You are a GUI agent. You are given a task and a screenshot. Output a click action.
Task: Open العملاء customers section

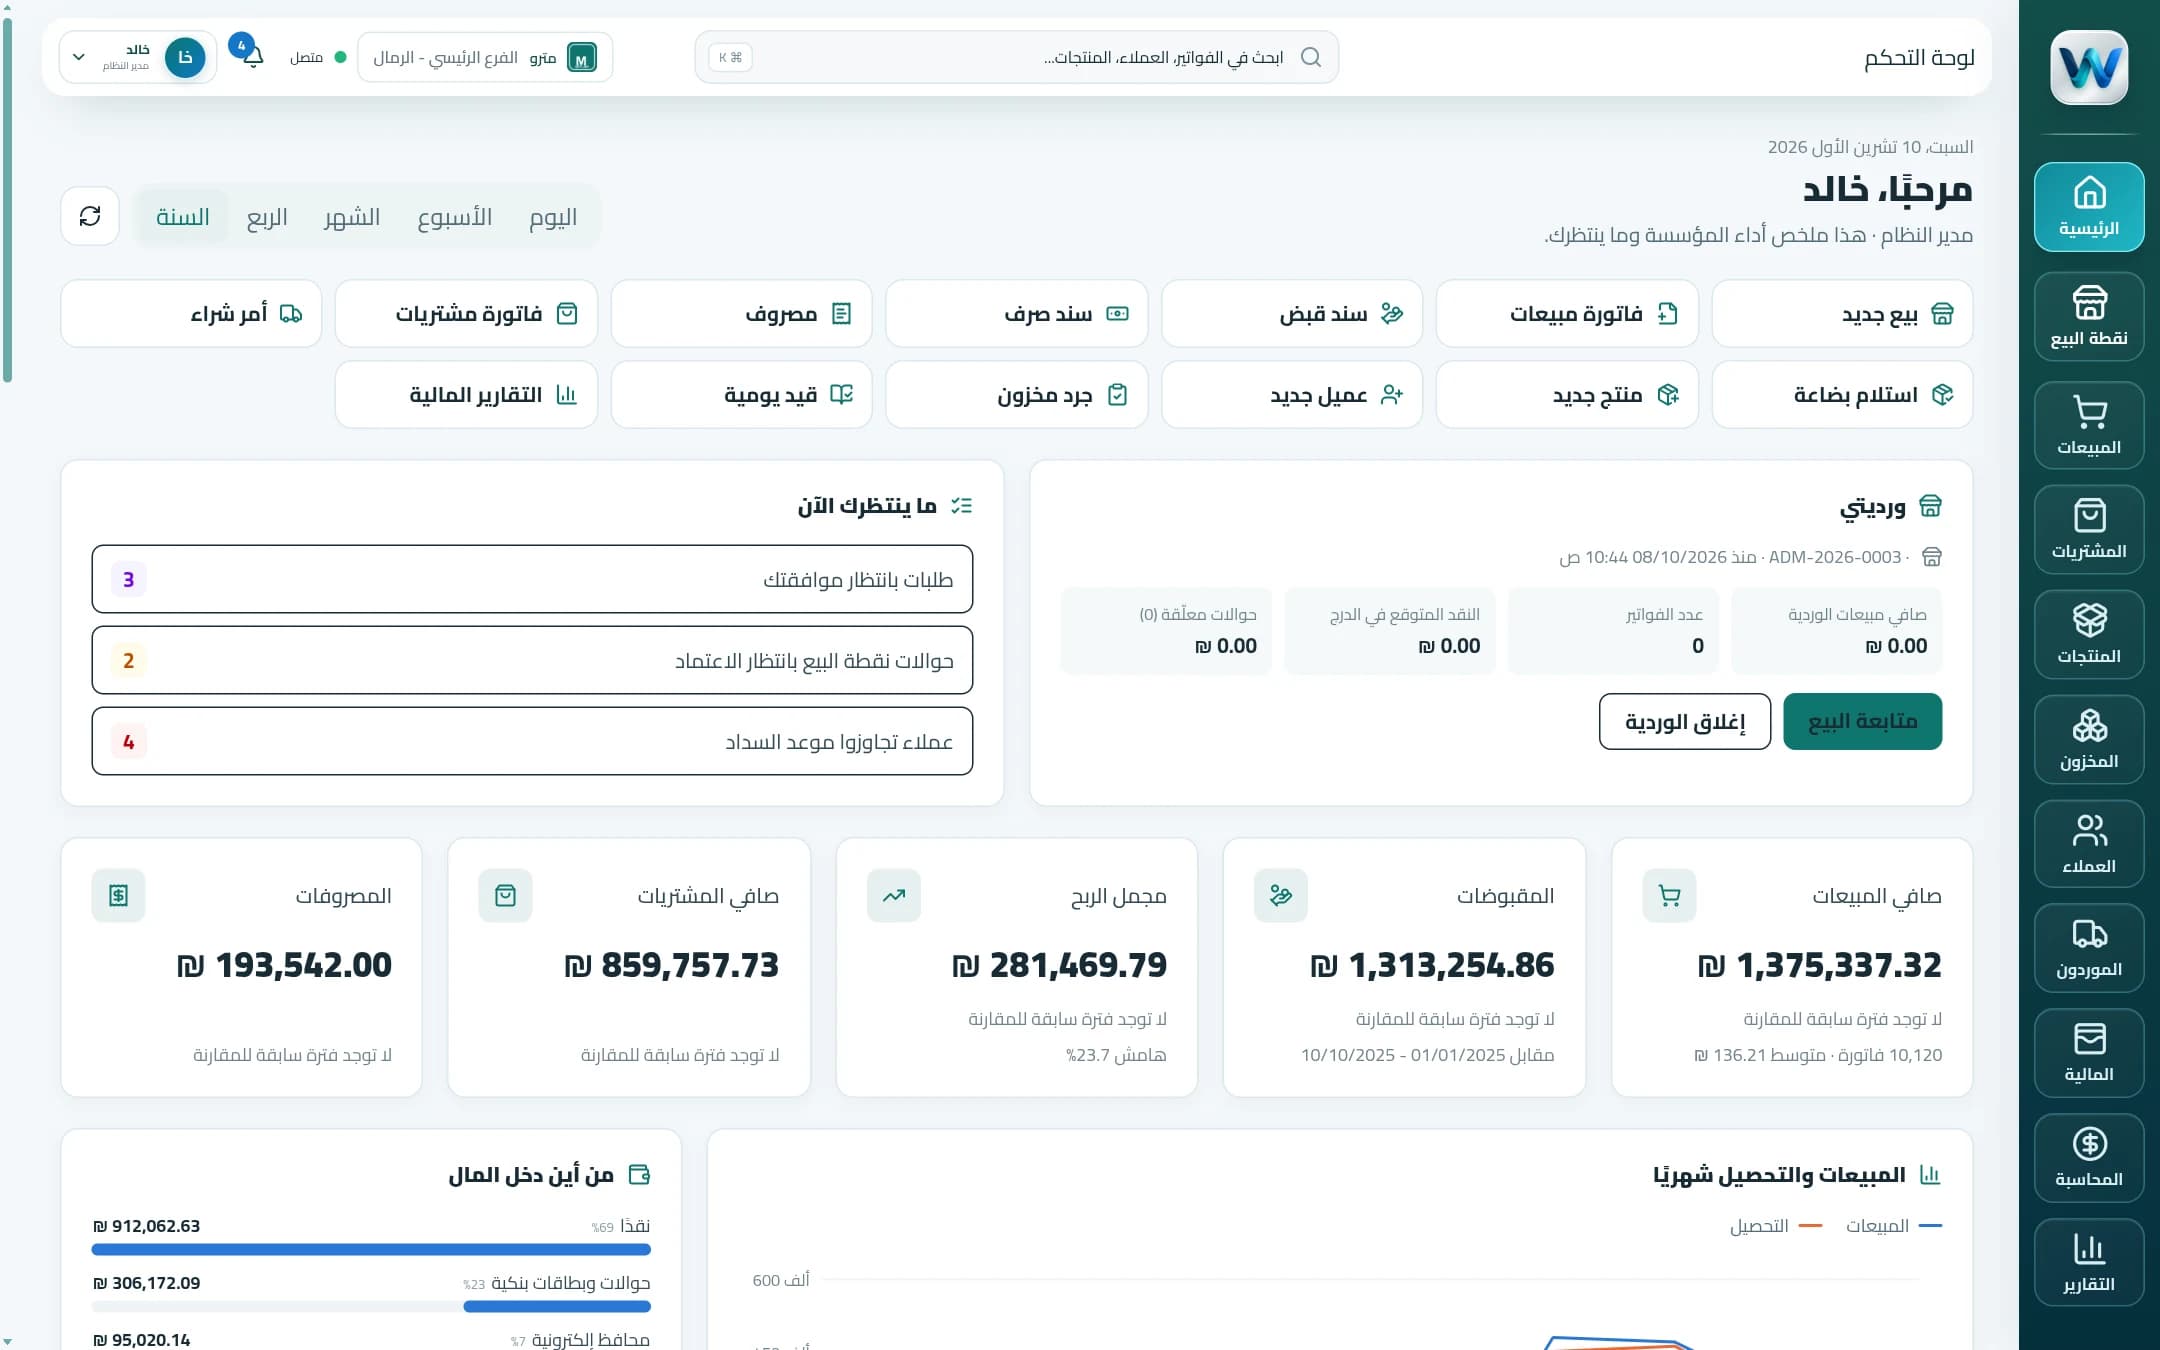[2088, 844]
